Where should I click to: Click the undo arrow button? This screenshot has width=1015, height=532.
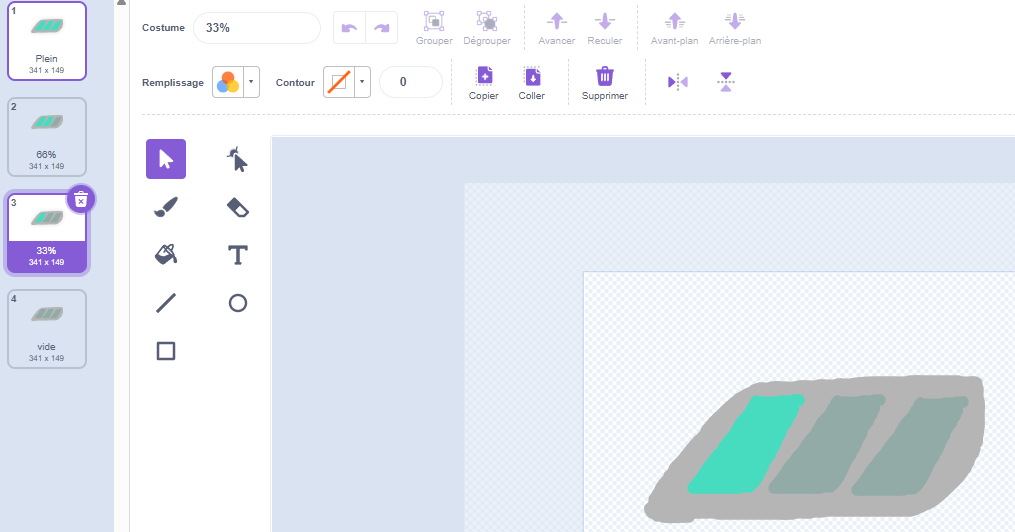[350, 28]
